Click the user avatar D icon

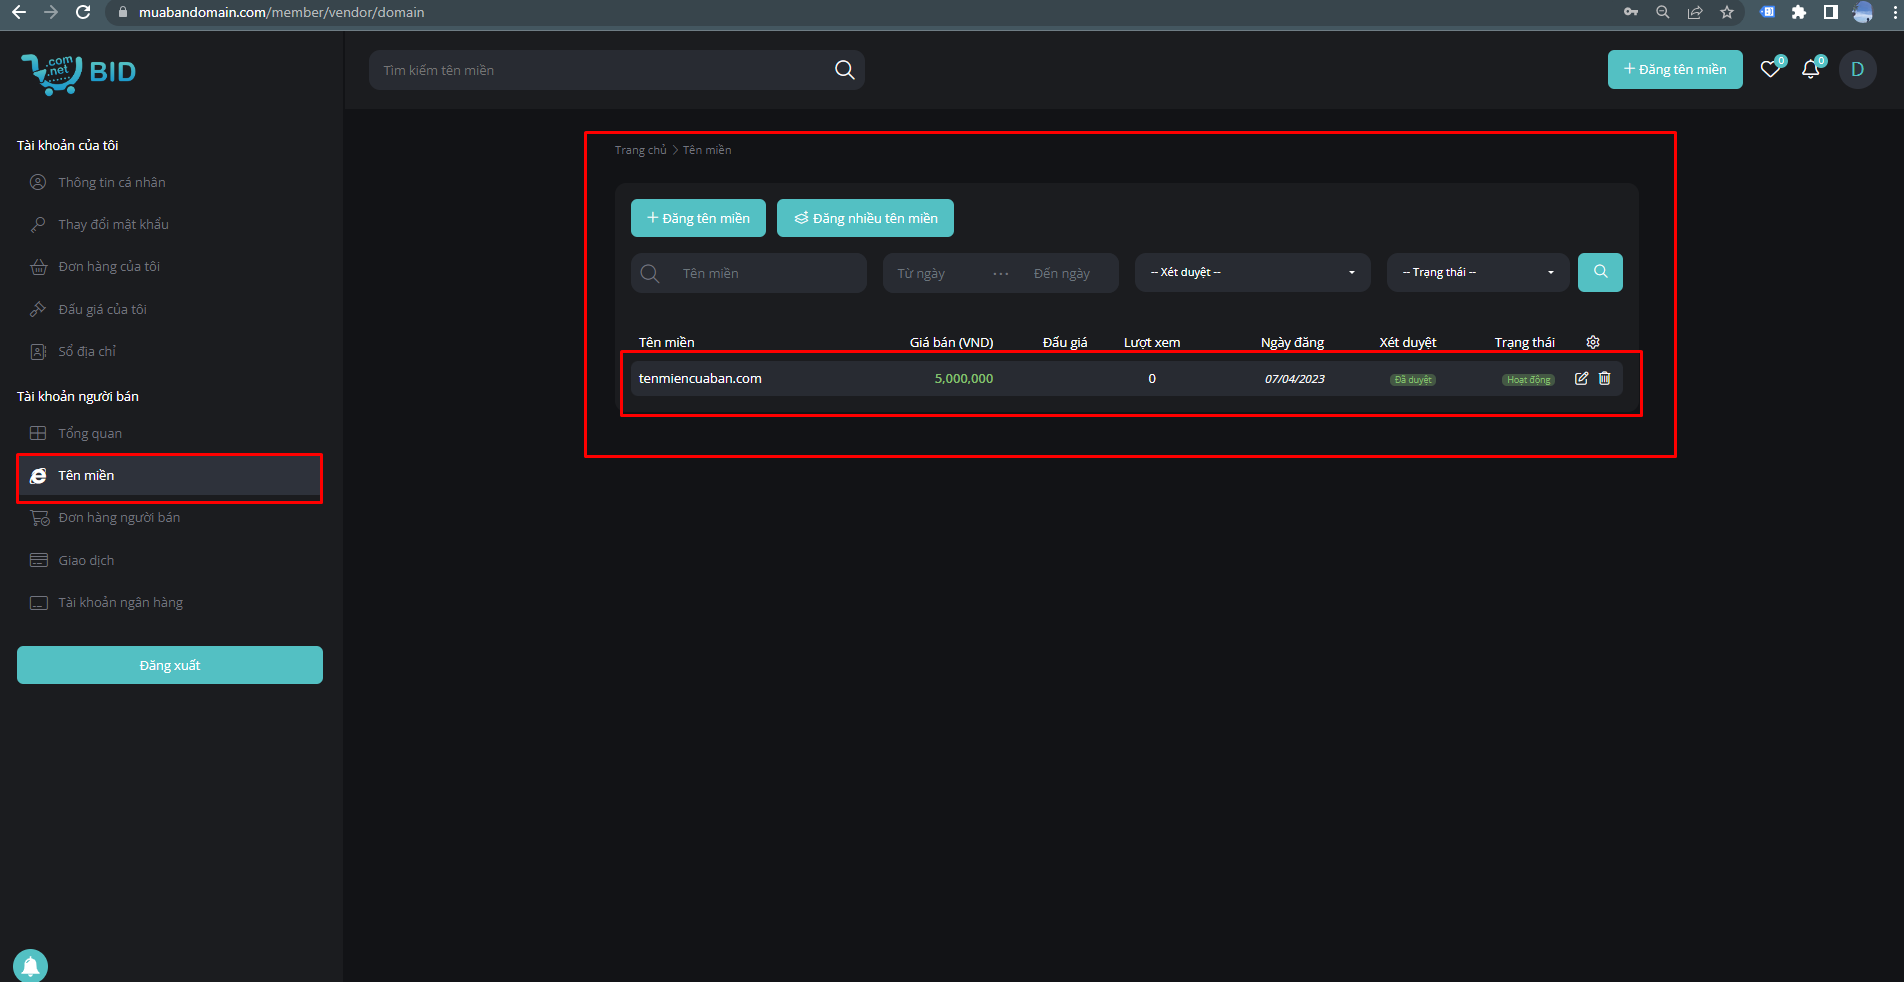coord(1857,70)
